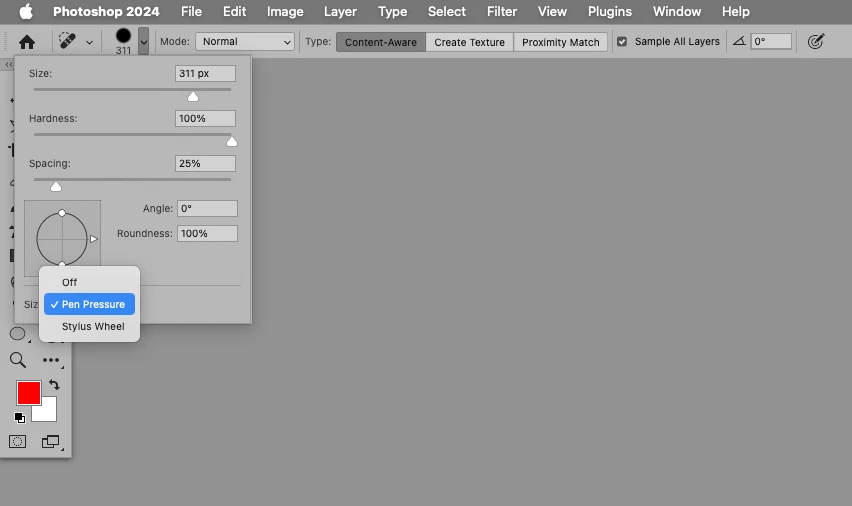
Task: Open the Type menu
Action: pos(392,11)
